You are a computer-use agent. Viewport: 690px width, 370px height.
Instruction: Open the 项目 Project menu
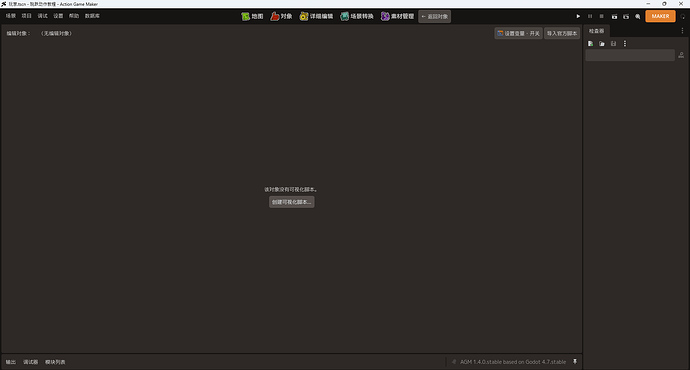click(x=26, y=16)
